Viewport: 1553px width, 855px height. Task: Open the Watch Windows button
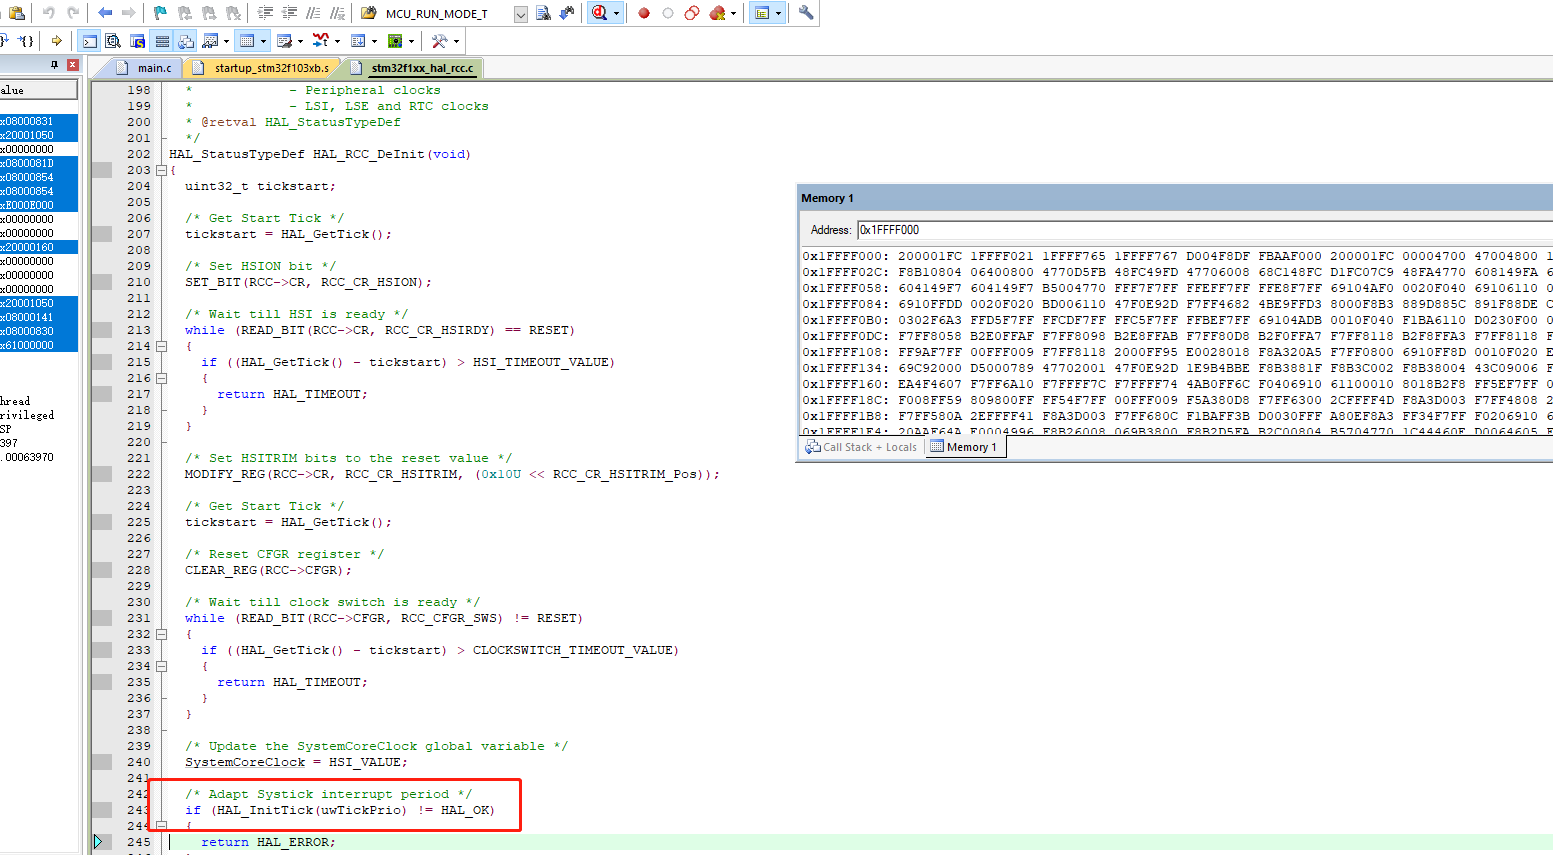pyautogui.click(x=211, y=41)
